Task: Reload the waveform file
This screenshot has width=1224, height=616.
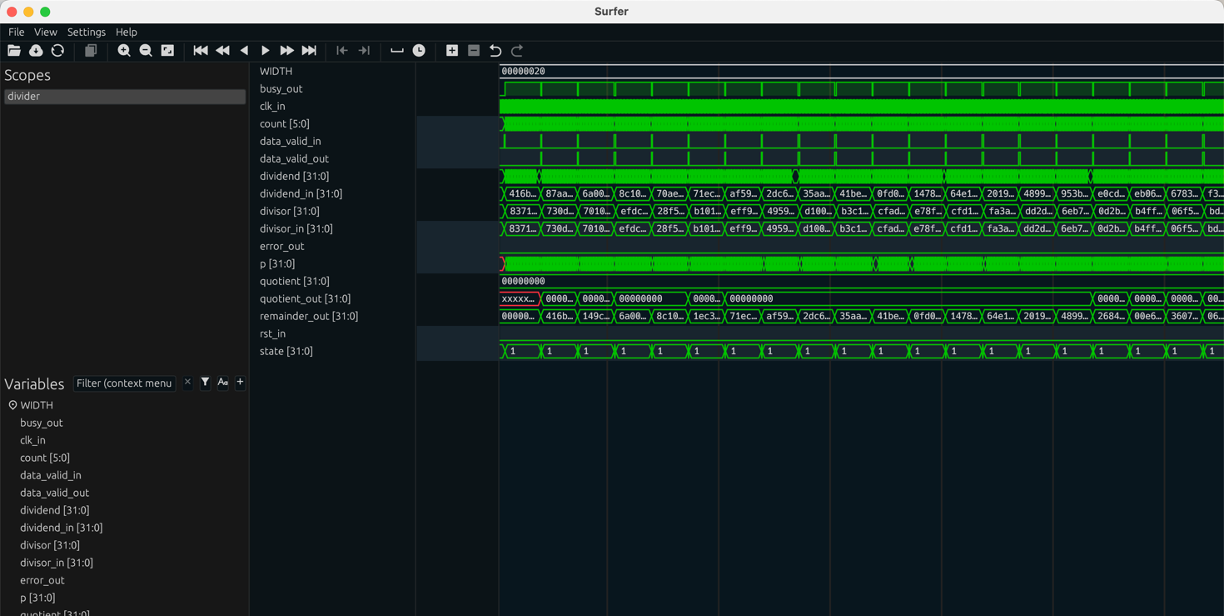Action: coord(58,51)
